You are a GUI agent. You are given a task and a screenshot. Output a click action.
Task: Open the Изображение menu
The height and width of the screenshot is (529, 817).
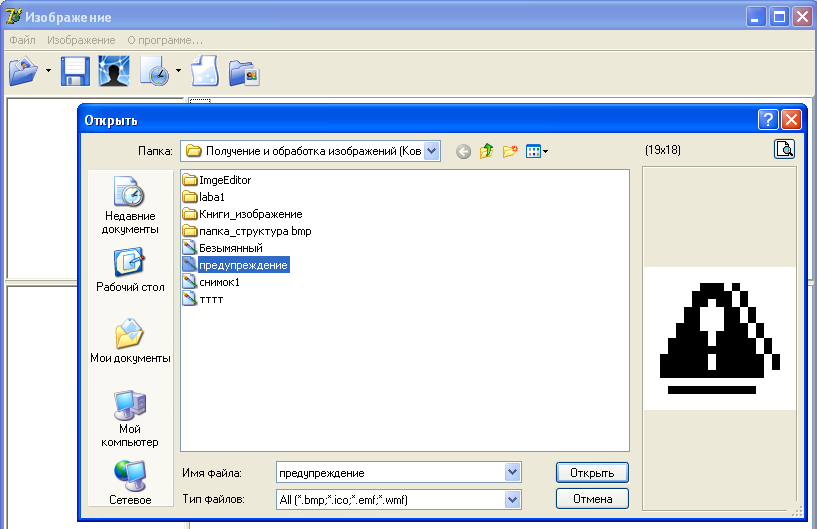[81, 40]
